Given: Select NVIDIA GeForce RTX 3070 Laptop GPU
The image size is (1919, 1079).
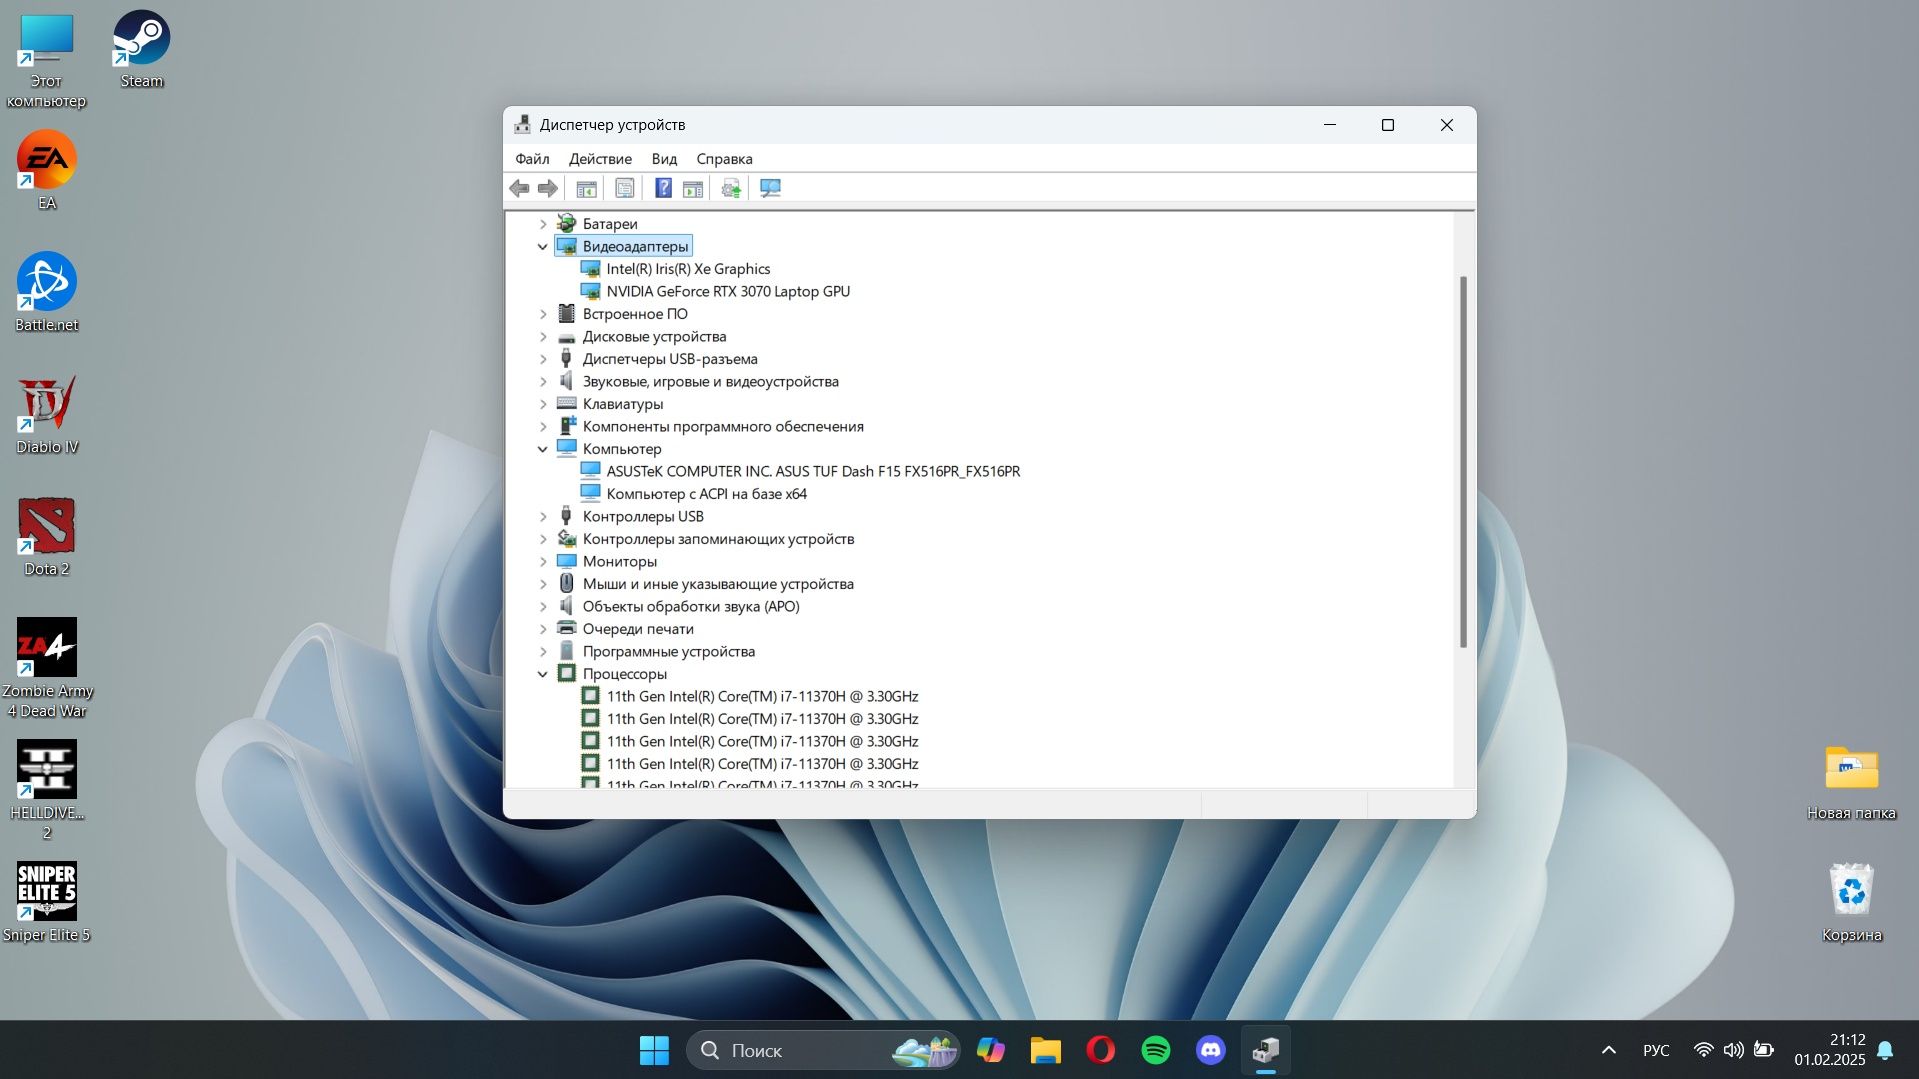Looking at the screenshot, I should coord(728,292).
